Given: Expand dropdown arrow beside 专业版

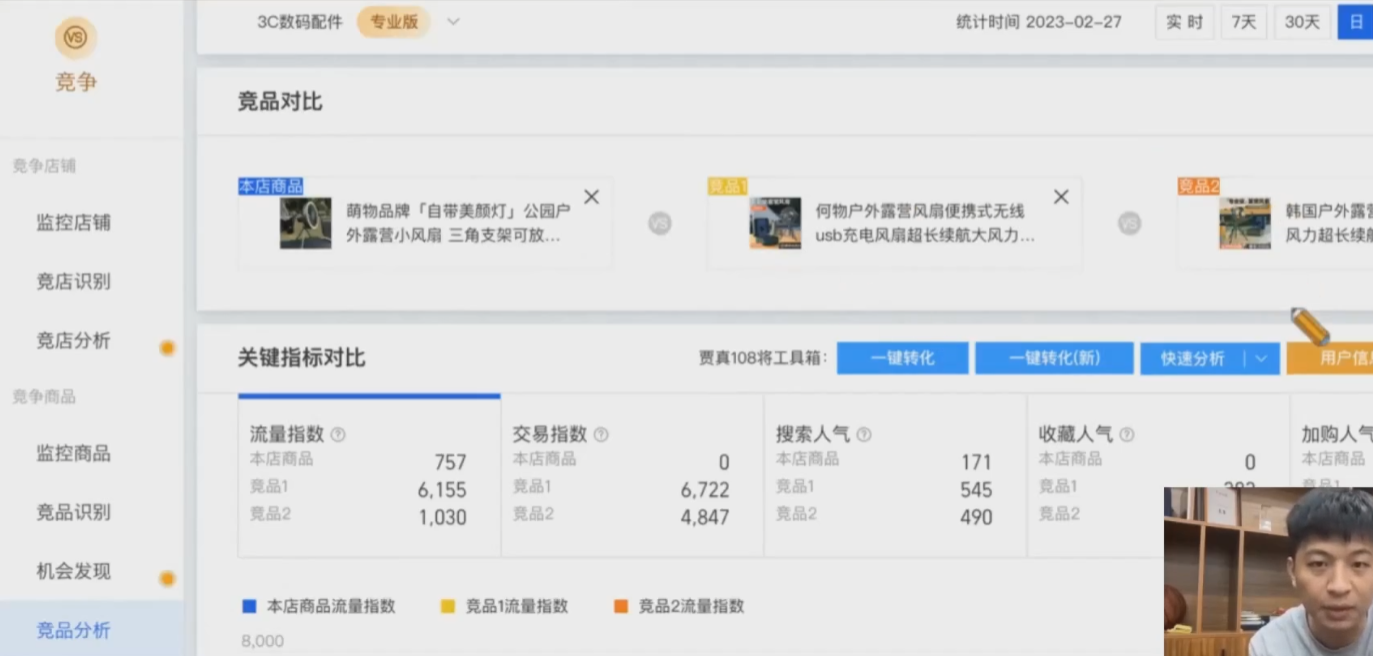Looking at the screenshot, I should [453, 22].
